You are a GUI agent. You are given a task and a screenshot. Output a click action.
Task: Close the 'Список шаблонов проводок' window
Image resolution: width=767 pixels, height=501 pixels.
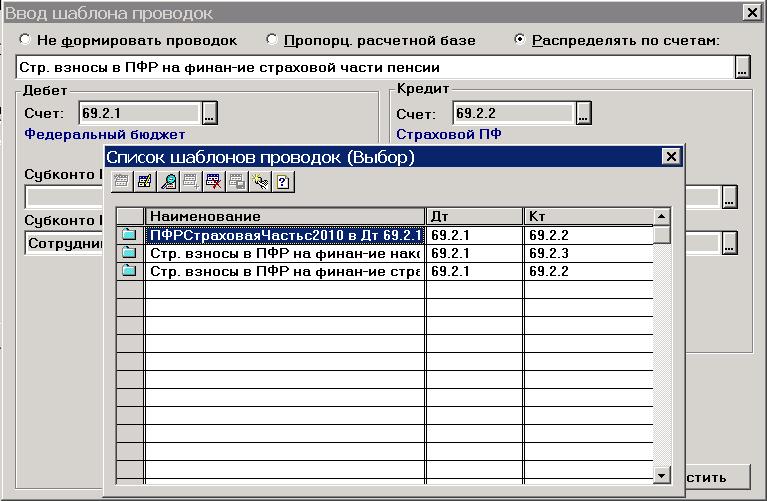pos(671,157)
